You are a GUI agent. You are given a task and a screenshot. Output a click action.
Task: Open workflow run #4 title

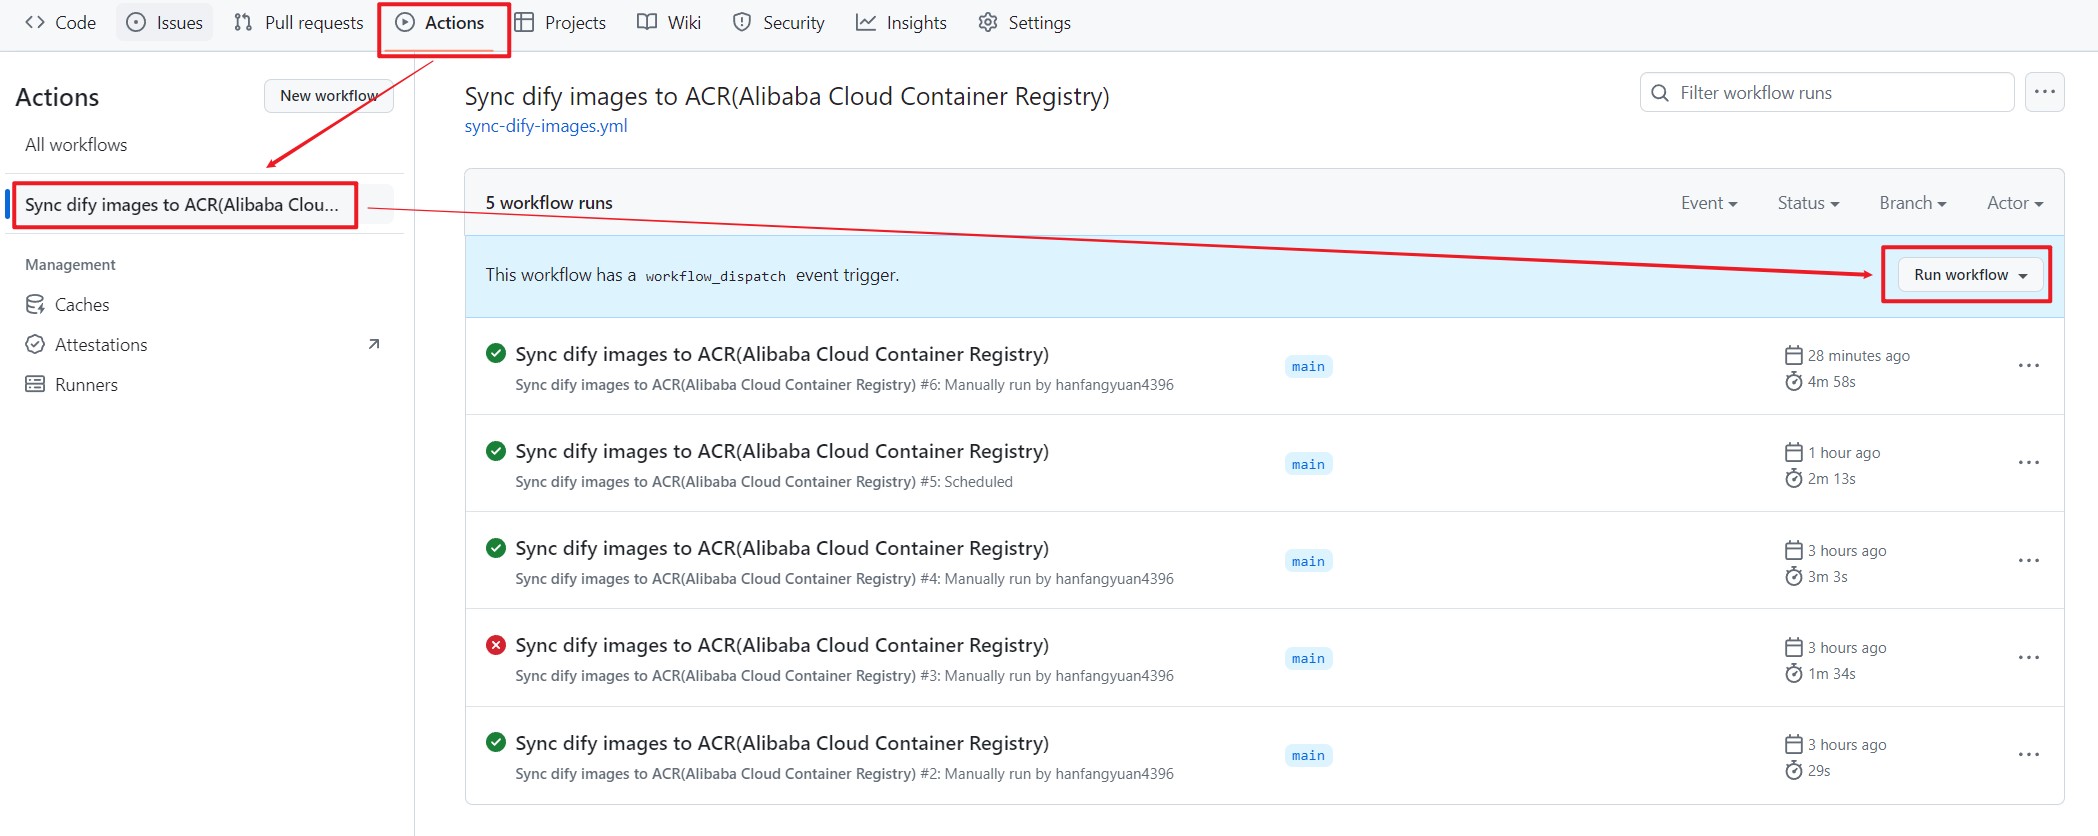click(x=782, y=548)
